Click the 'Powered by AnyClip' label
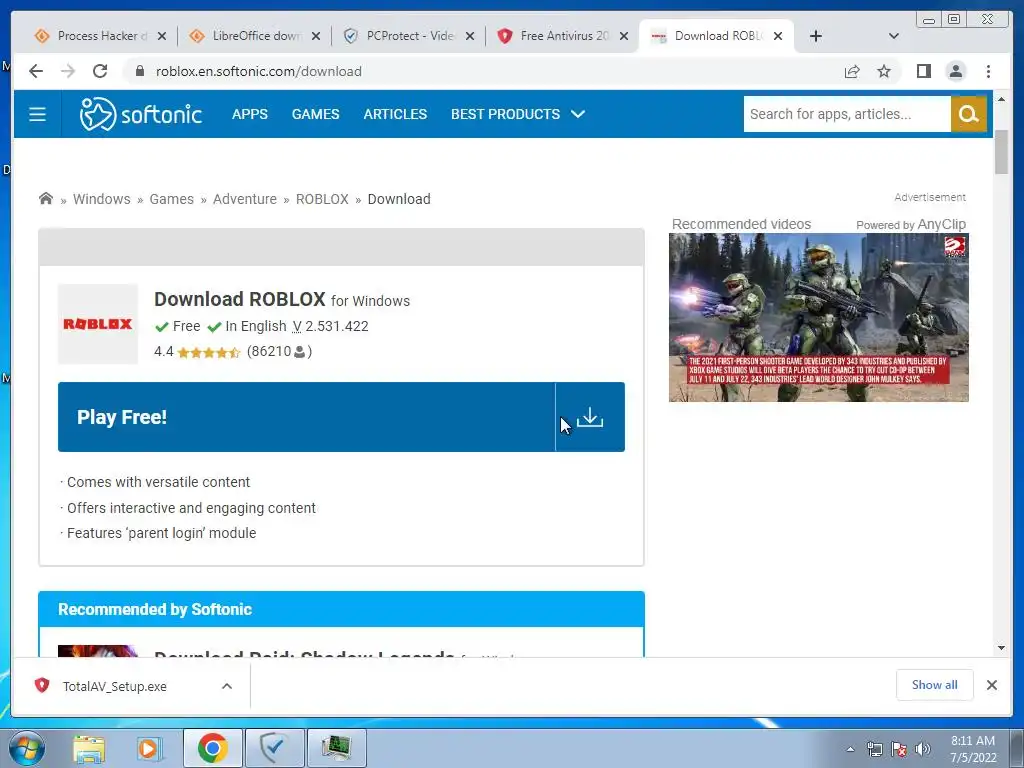 (x=911, y=224)
